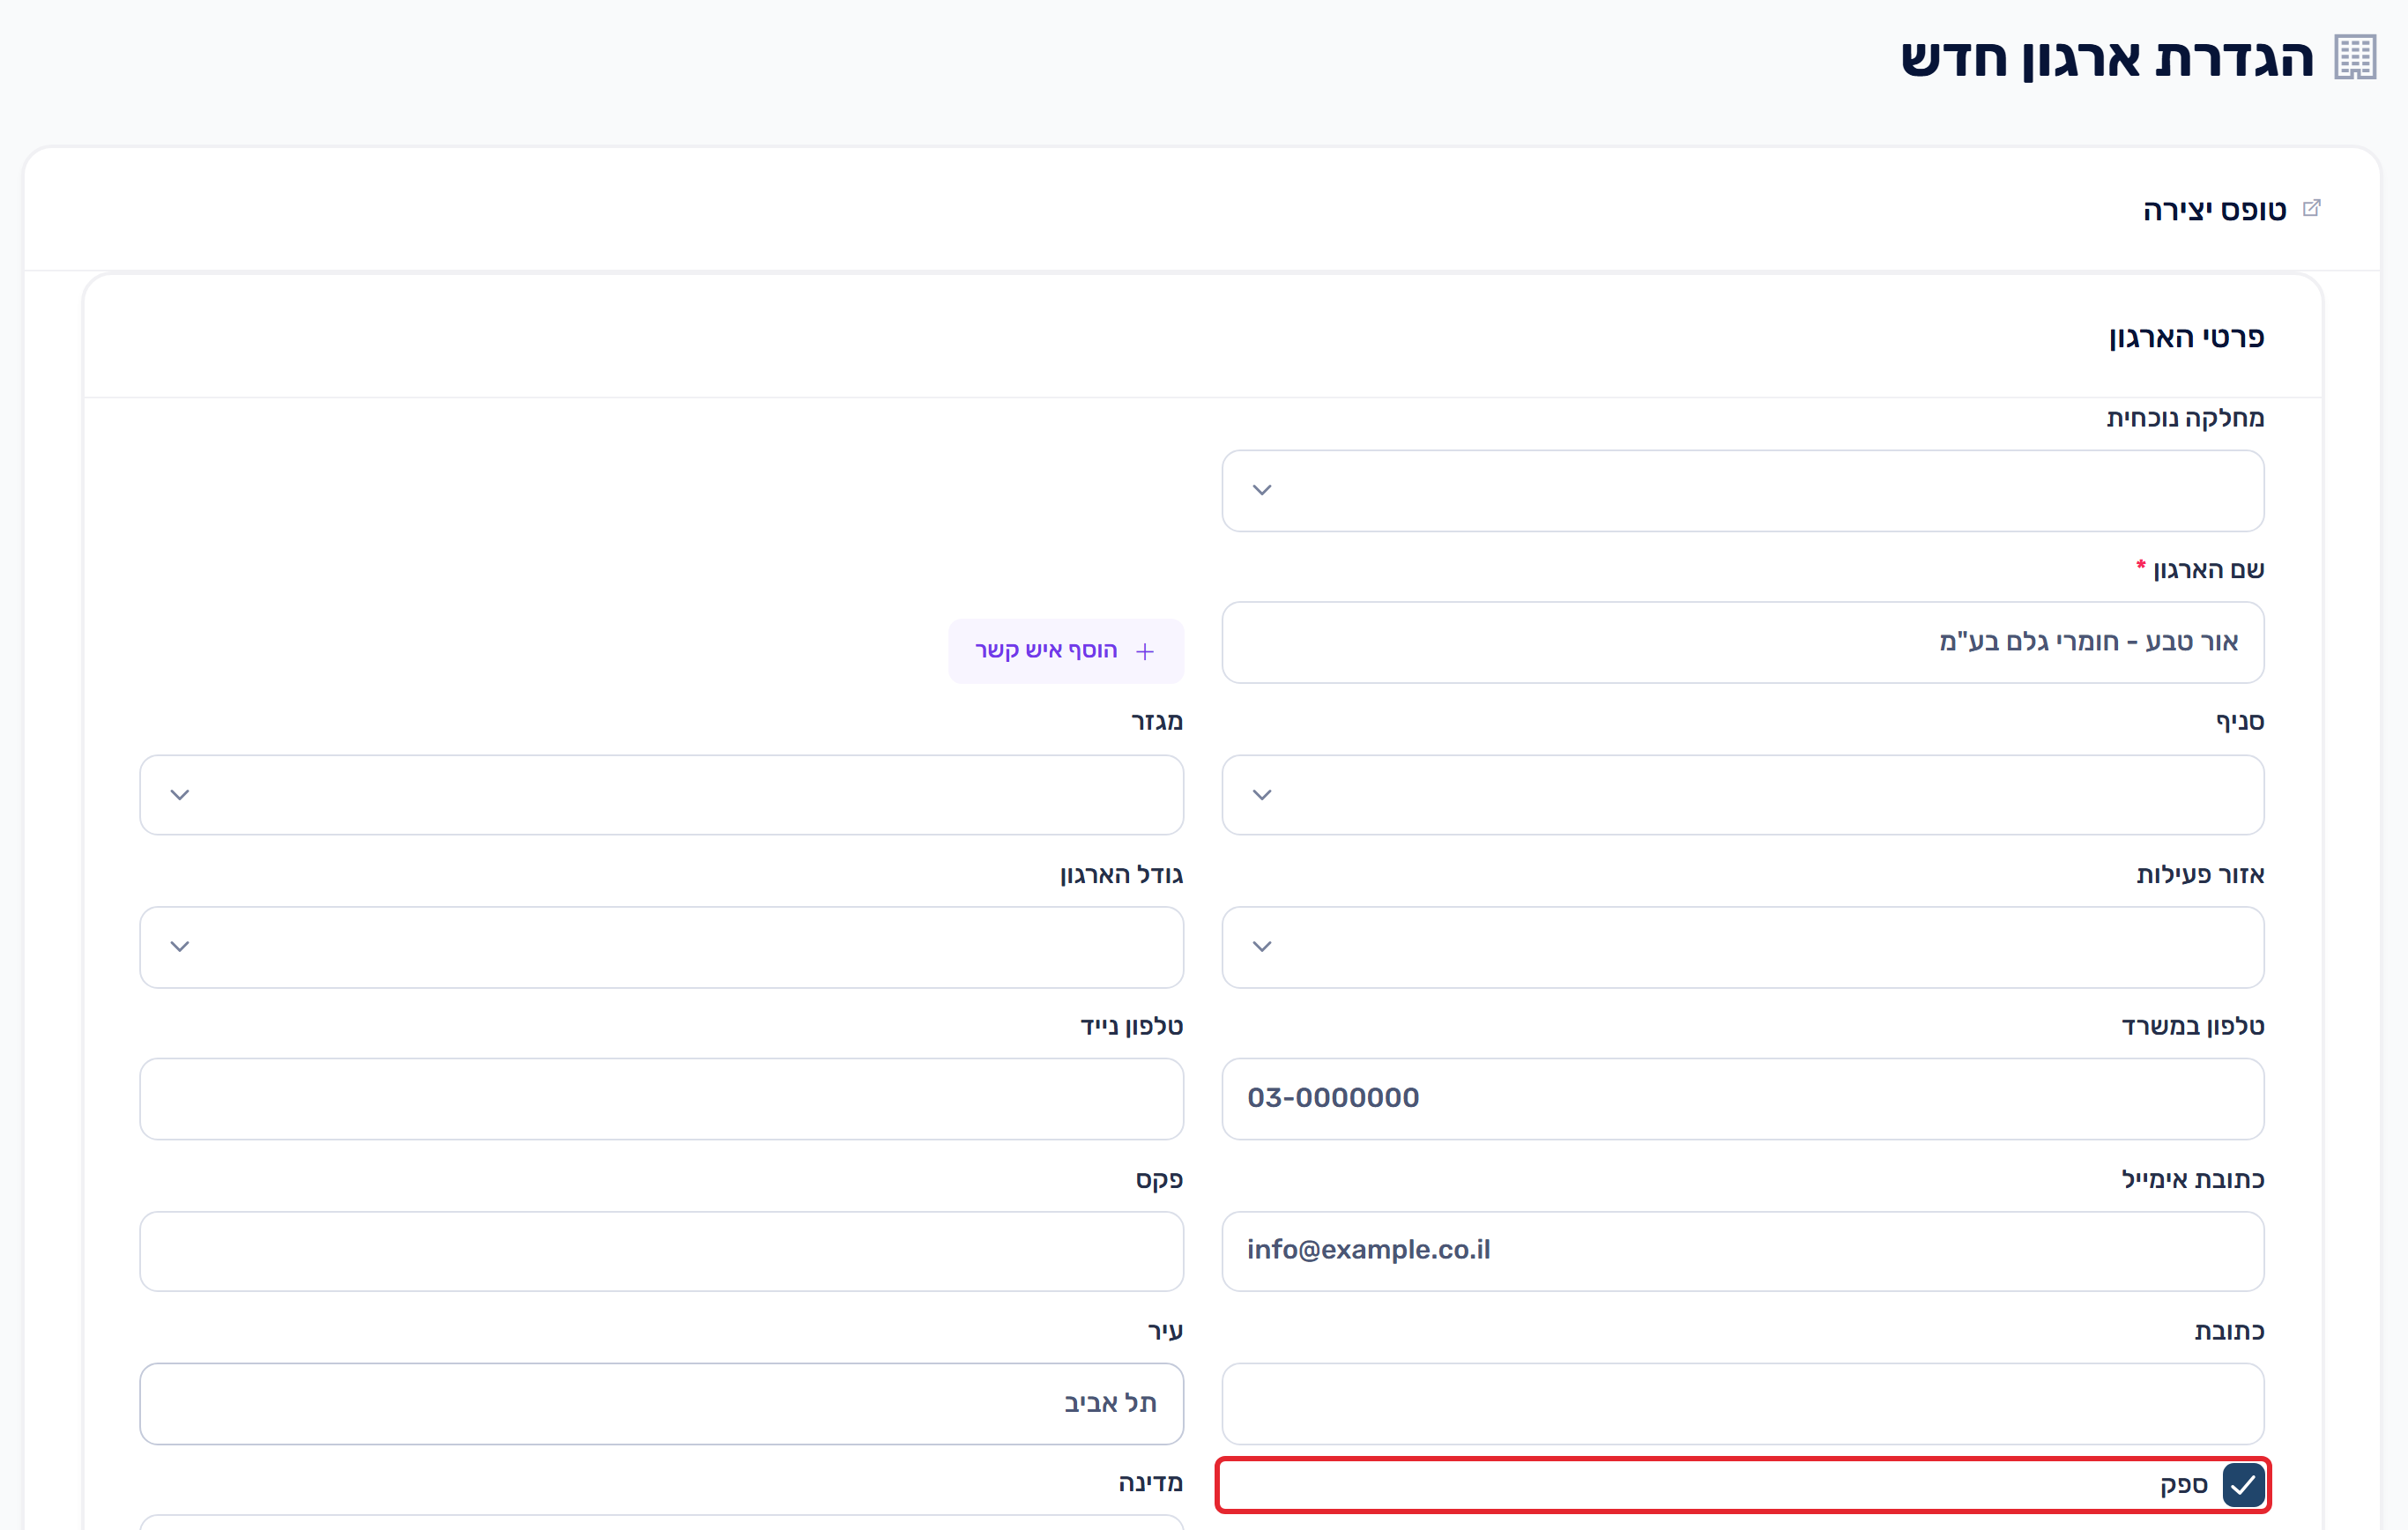Click the טלפון במשרד field

tap(1743, 1098)
